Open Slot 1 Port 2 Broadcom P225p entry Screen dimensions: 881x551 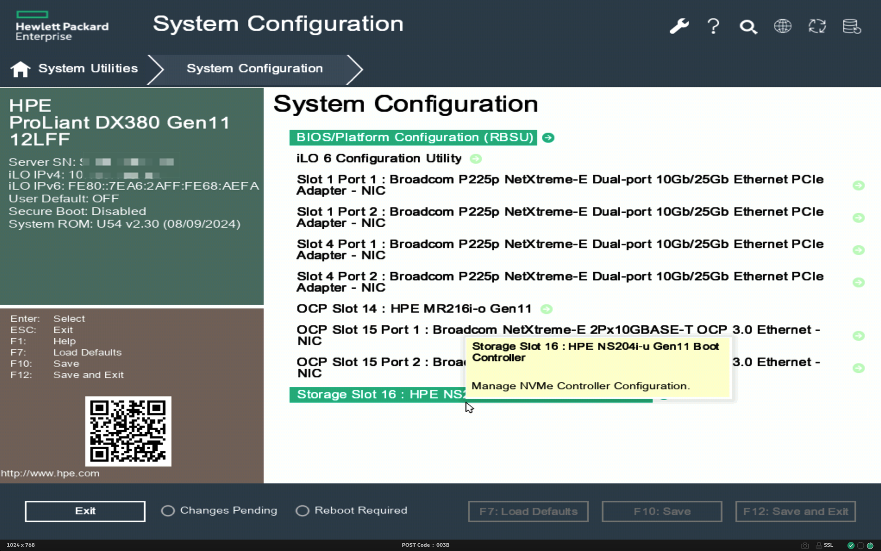[560, 217]
